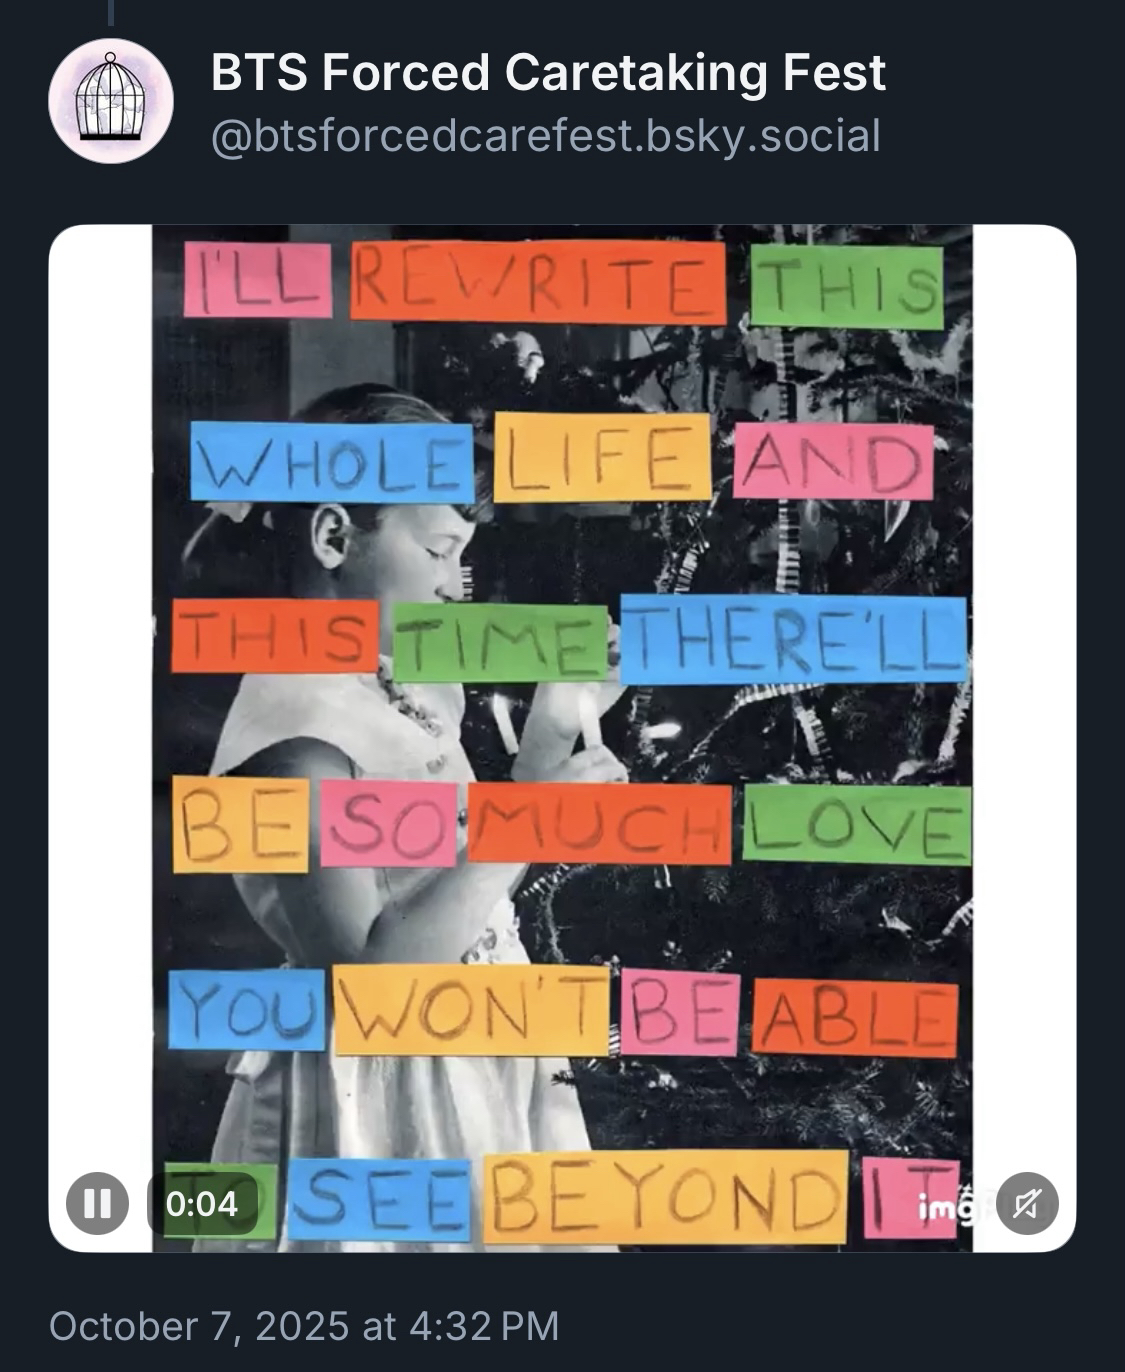Click the 0:04 elapsed time badge

(x=202, y=1203)
